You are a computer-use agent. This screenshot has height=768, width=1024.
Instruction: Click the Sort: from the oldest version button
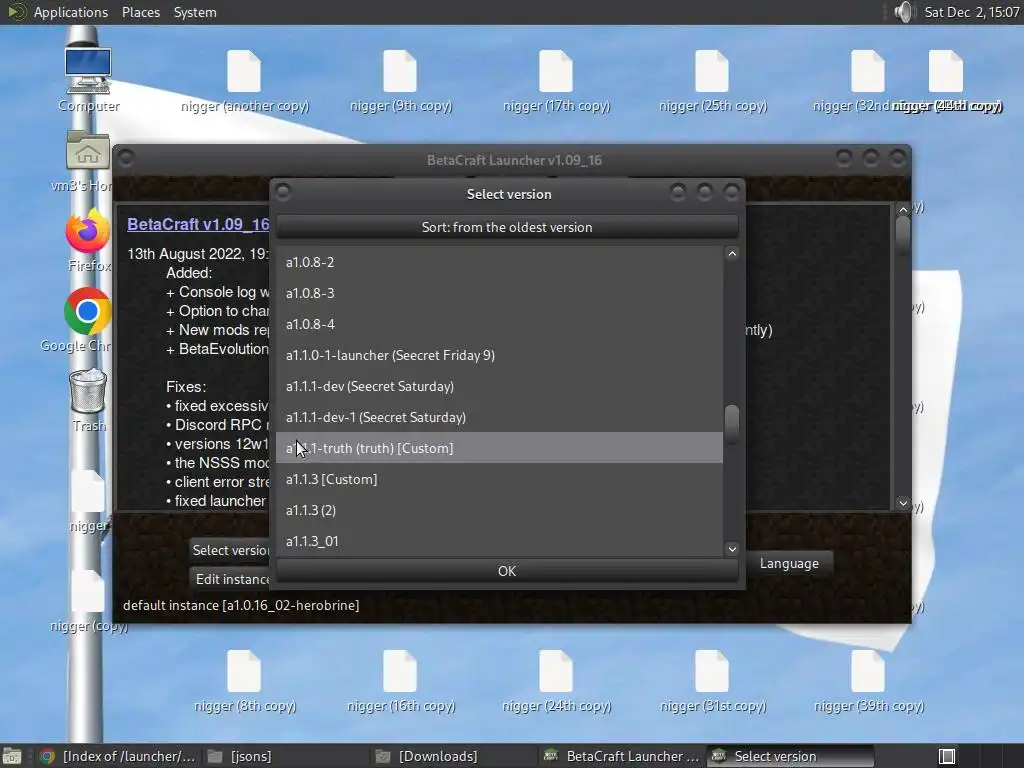(x=507, y=227)
